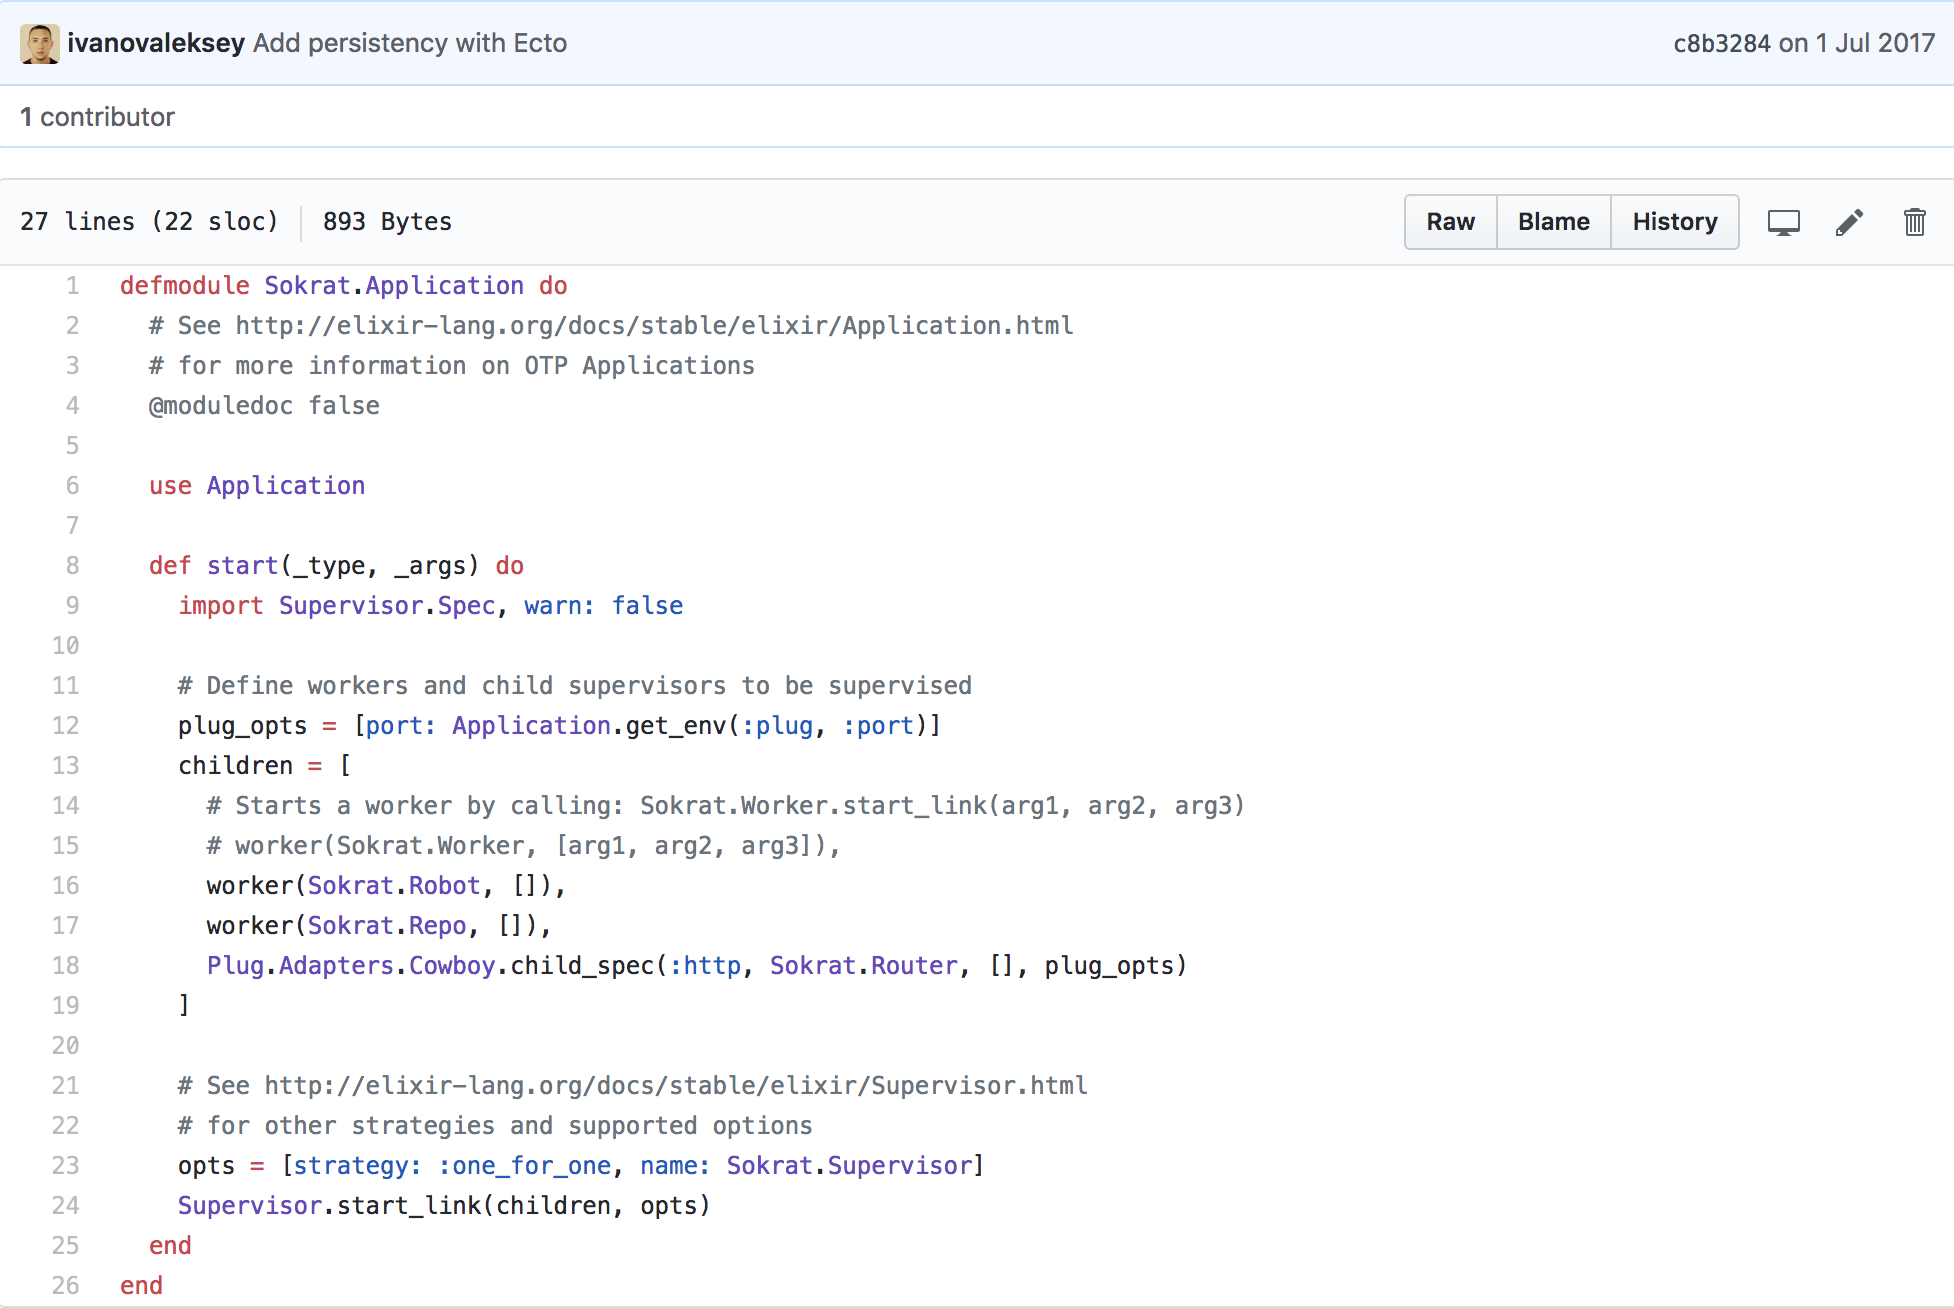Select line number 8
This screenshot has height=1308, width=1954.
72,566
